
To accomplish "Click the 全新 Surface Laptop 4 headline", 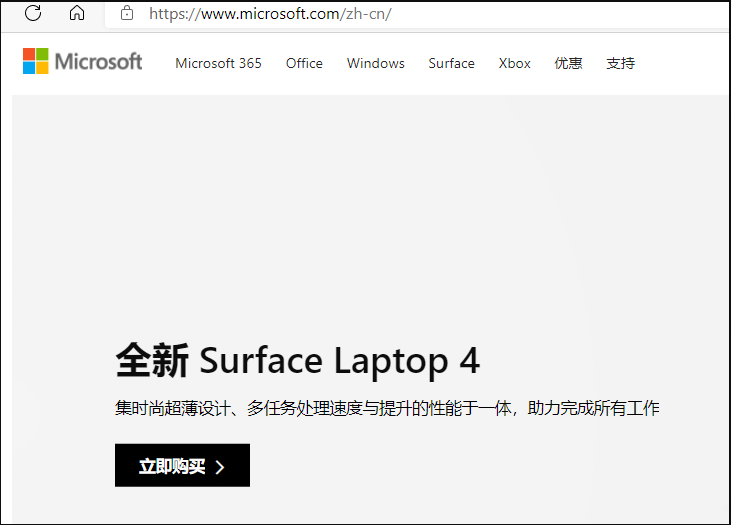I will click(x=297, y=360).
